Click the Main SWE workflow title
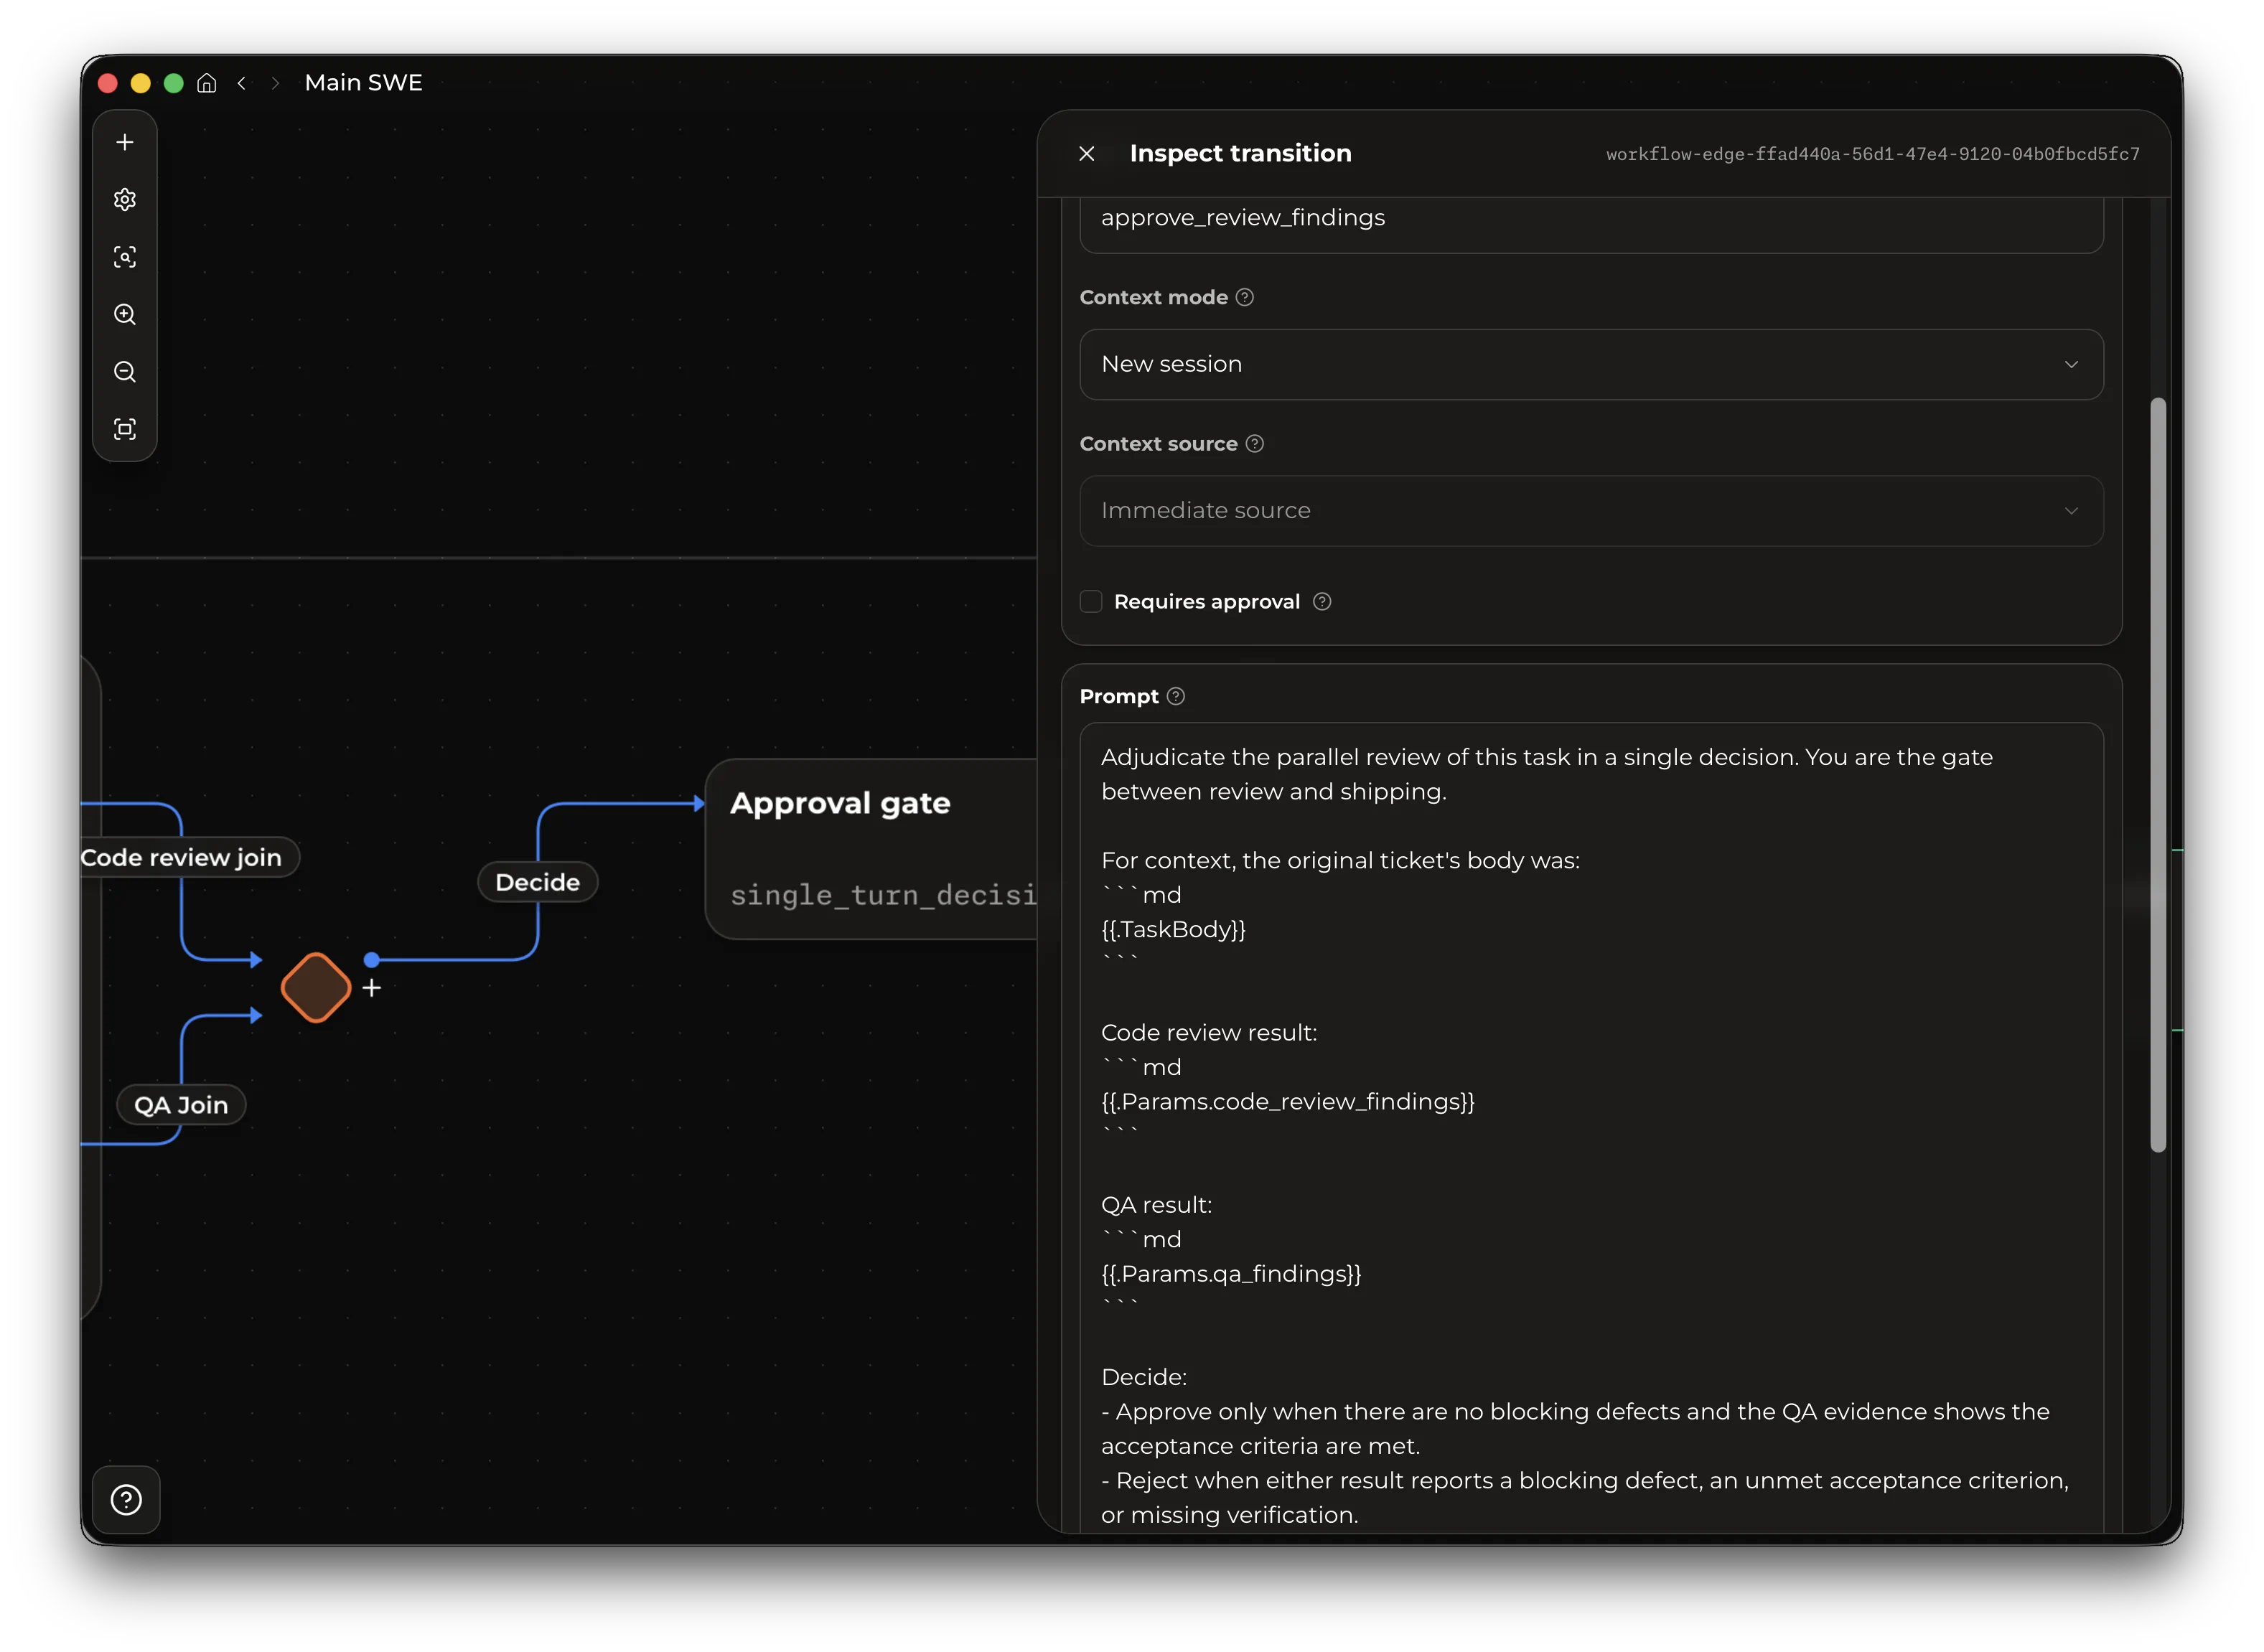The height and width of the screenshot is (1652, 2264). [364, 83]
